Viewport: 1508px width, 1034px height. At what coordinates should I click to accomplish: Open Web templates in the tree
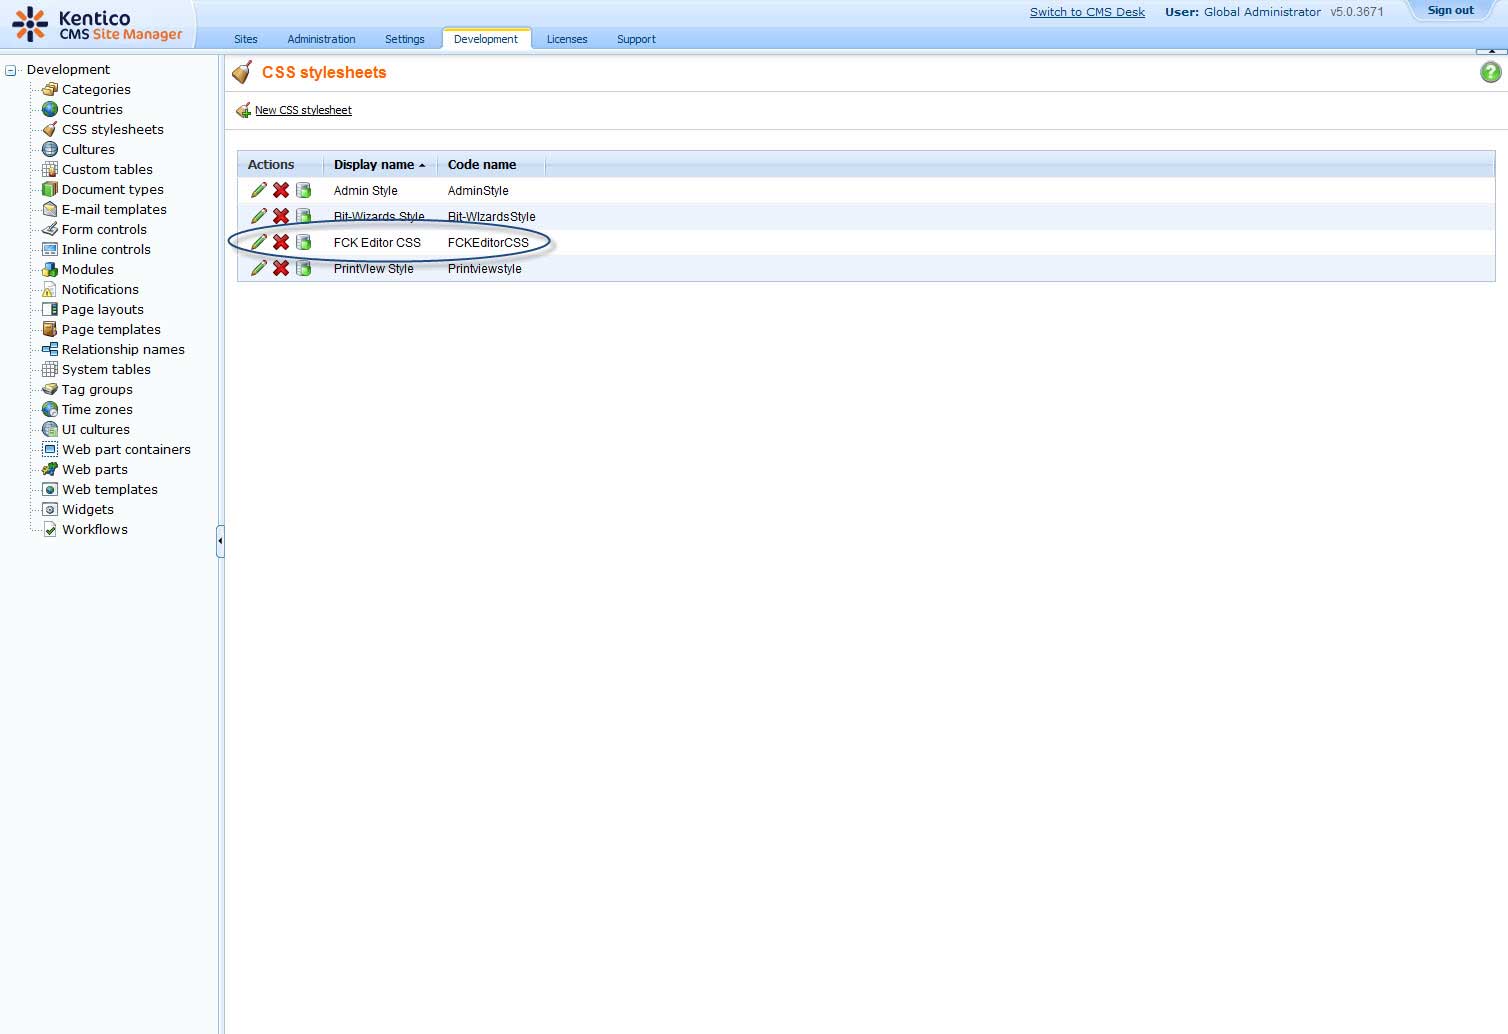tap(110, 489)
